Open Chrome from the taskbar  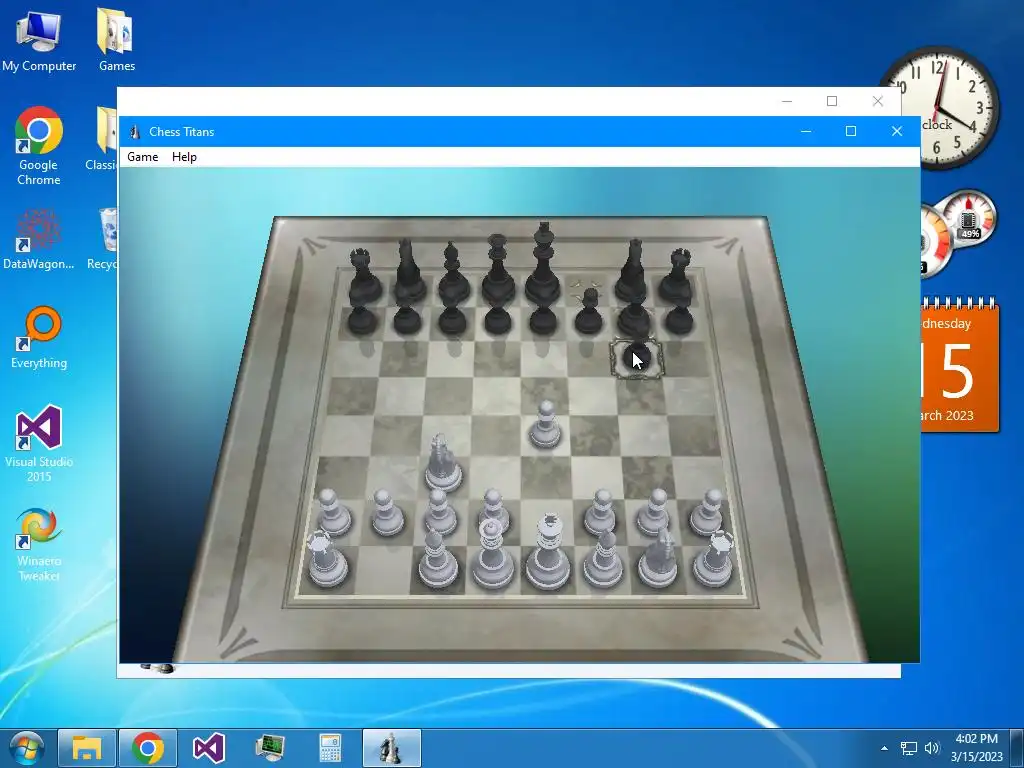point(148,748)
